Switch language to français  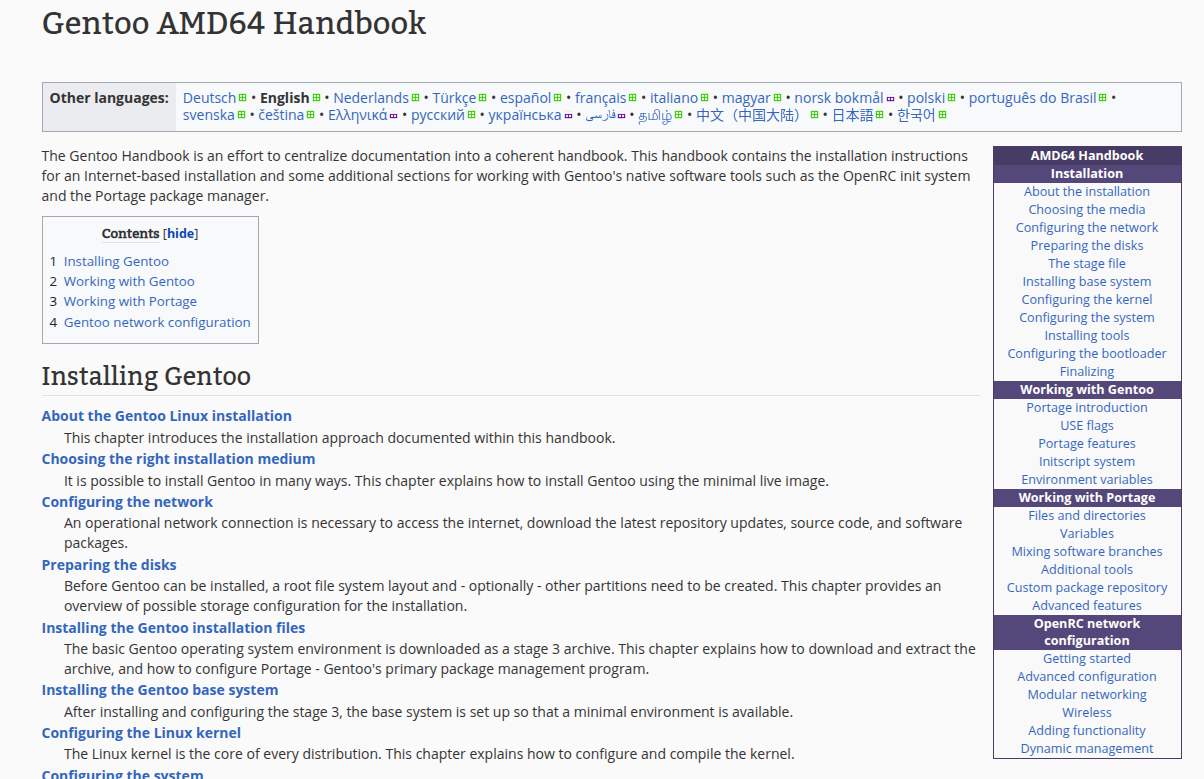point(601,98)
